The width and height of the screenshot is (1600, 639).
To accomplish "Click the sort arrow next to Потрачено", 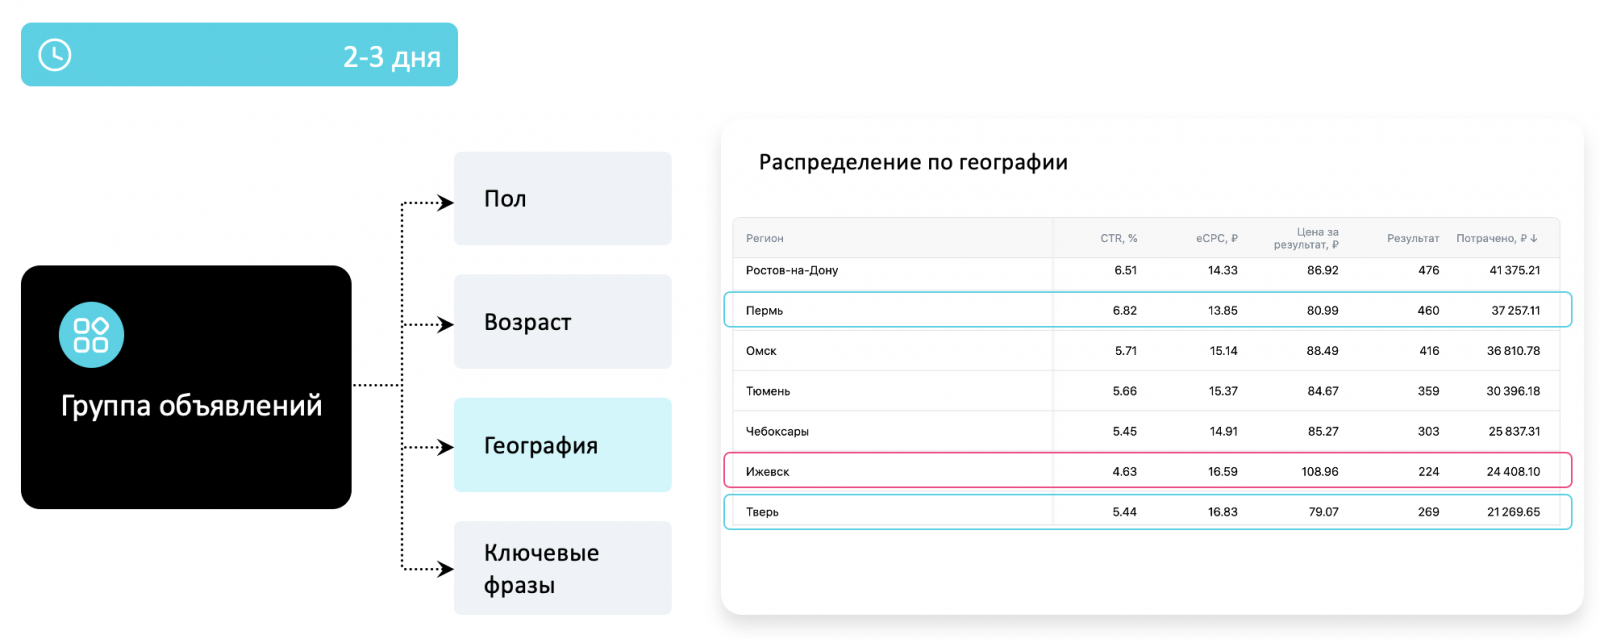I will 1534,239.
